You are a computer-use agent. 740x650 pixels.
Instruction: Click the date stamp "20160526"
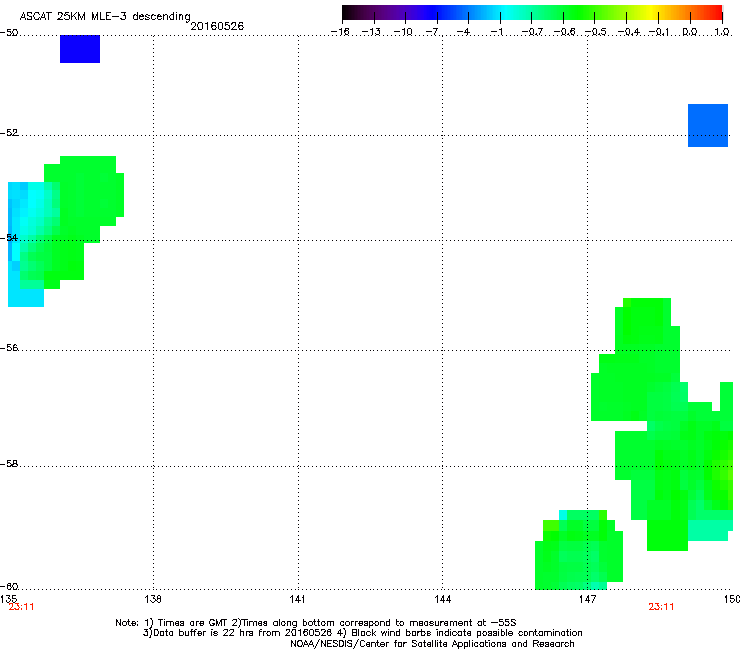pyautogui.click(x=217, y=26)
